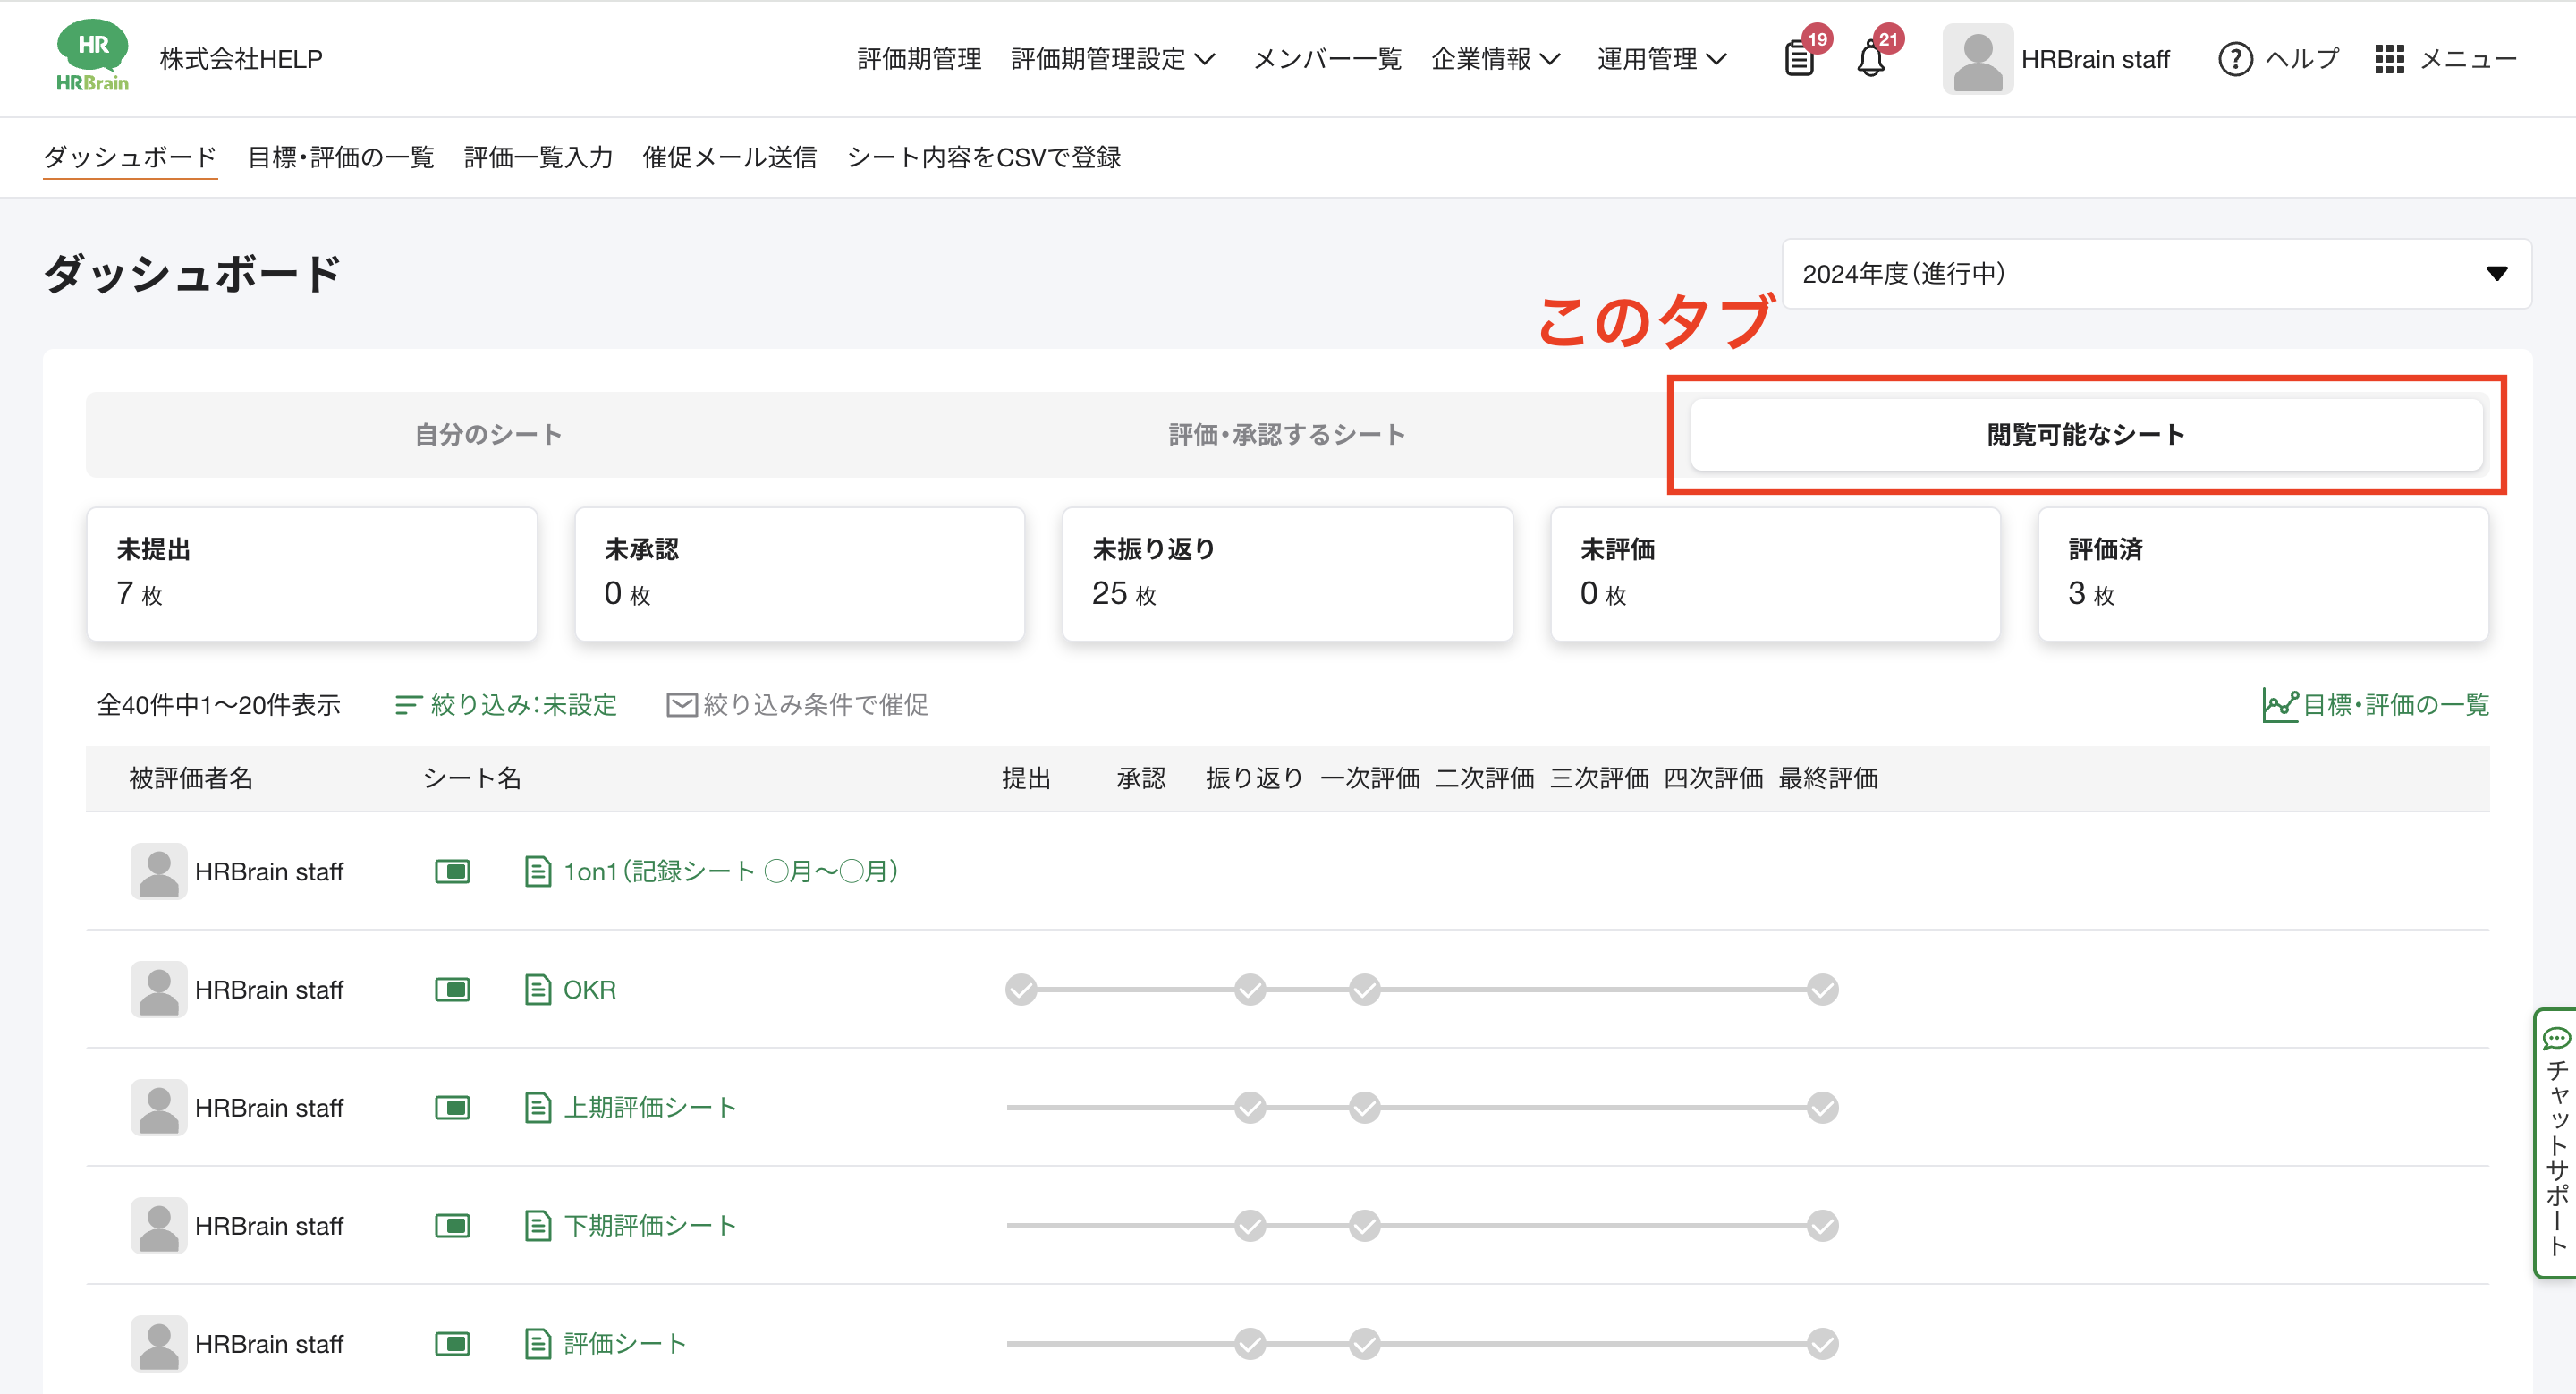
Task: Switch to the 目標・評価の一覧 sub-tab
Action: click(x=341, y=157)
